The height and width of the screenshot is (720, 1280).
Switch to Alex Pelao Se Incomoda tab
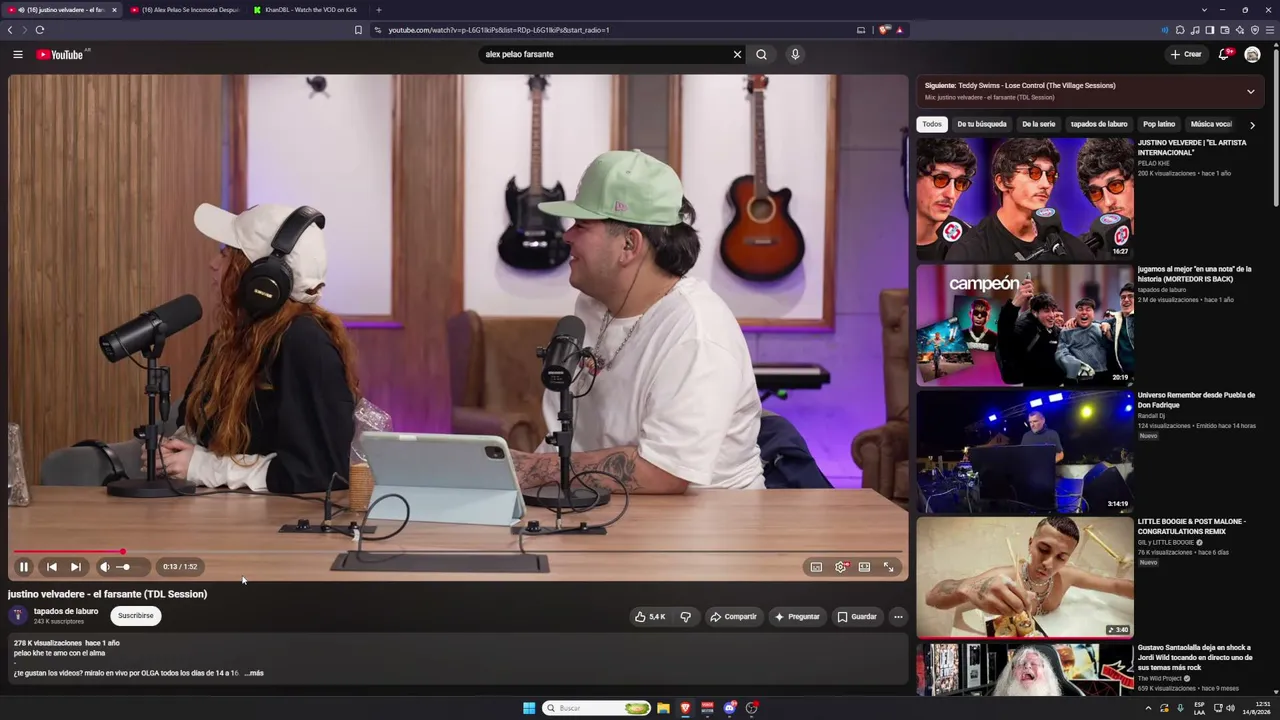click(x=184, y=10)
